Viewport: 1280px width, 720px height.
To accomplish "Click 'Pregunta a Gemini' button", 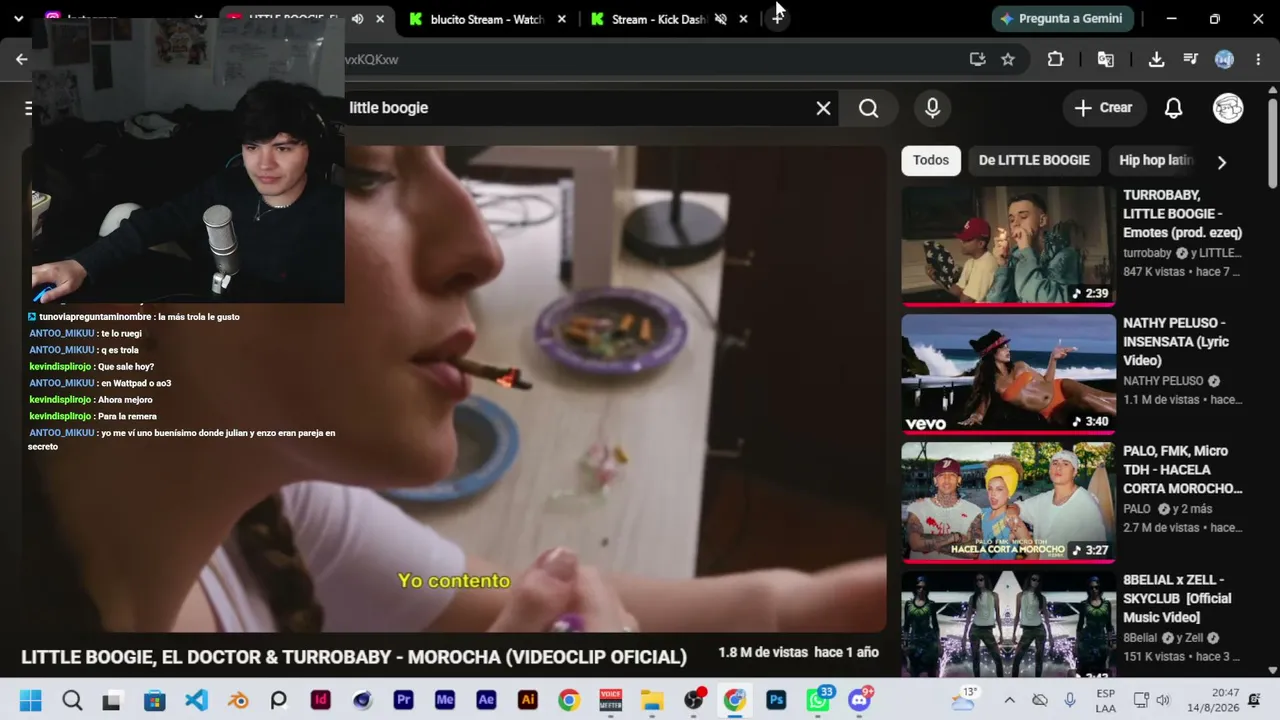I will coord(1061,19).
